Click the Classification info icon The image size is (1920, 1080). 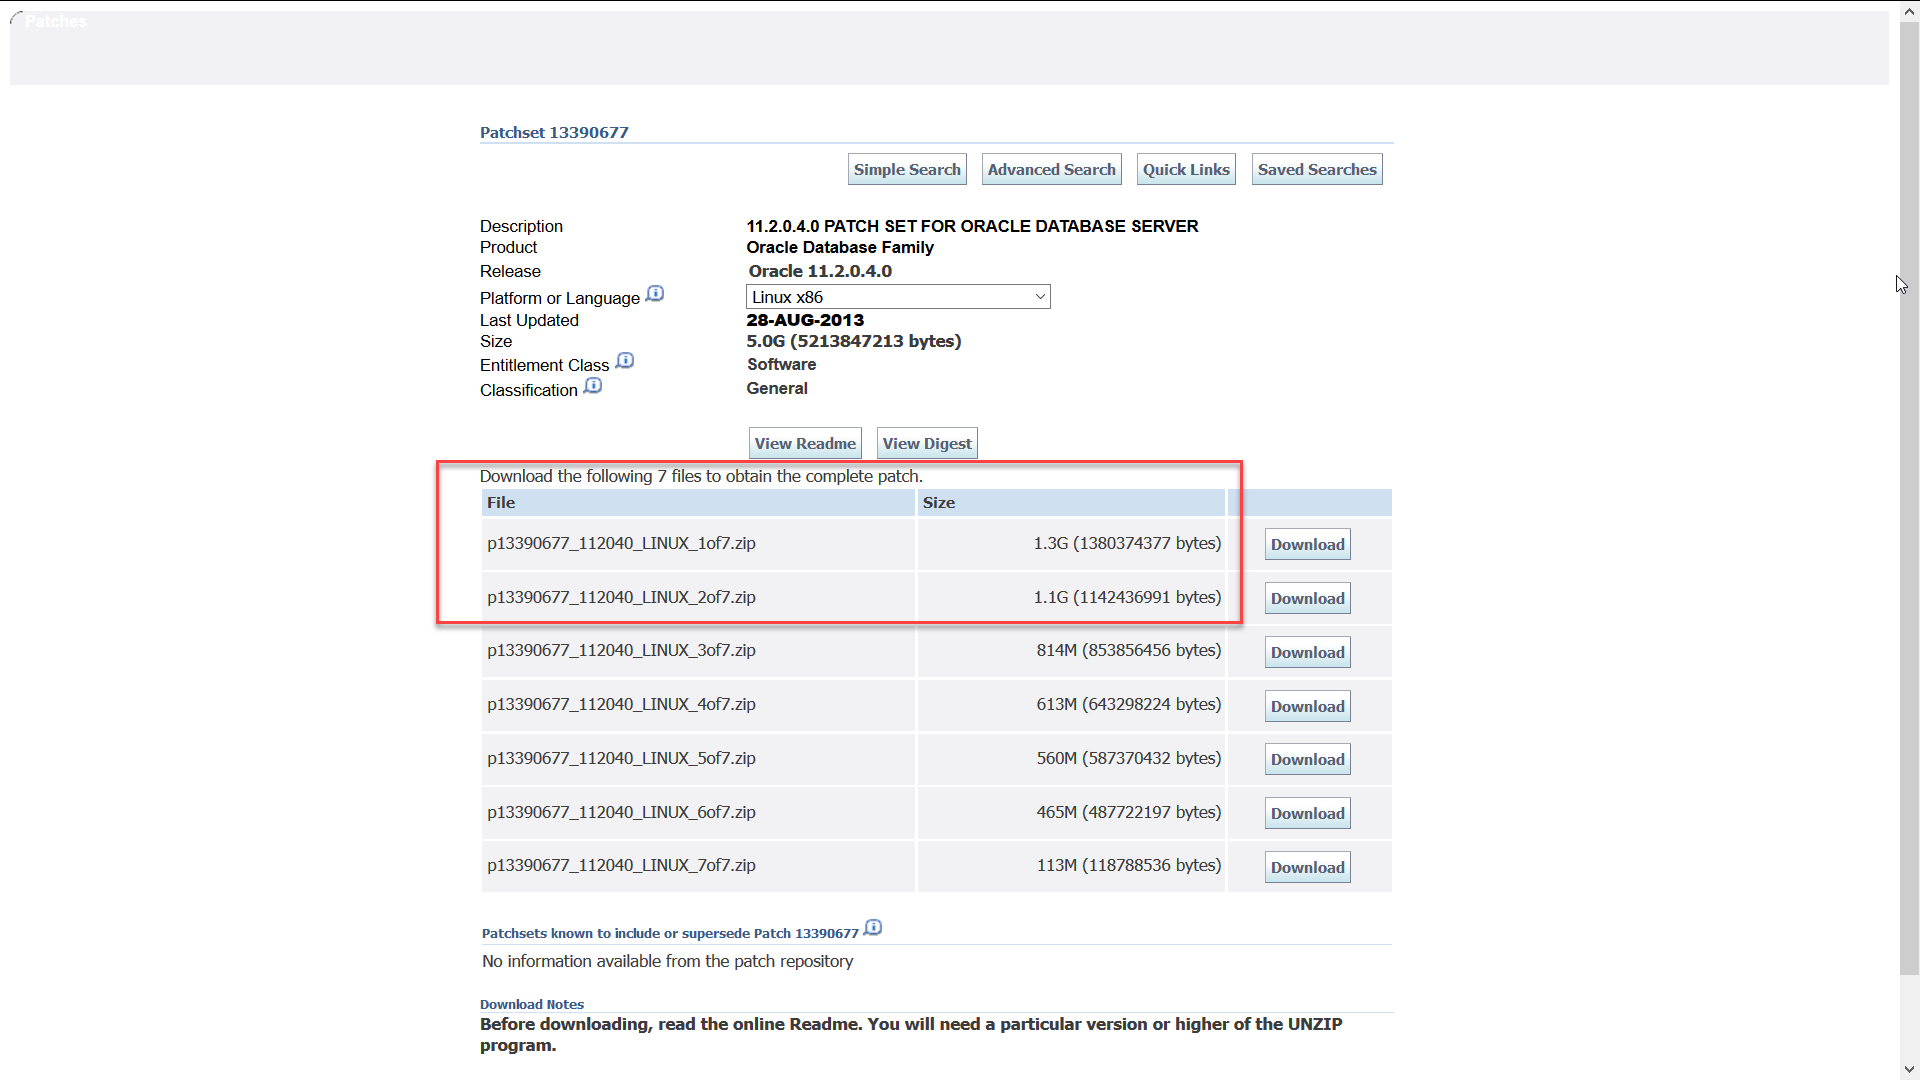coord(592,385)
